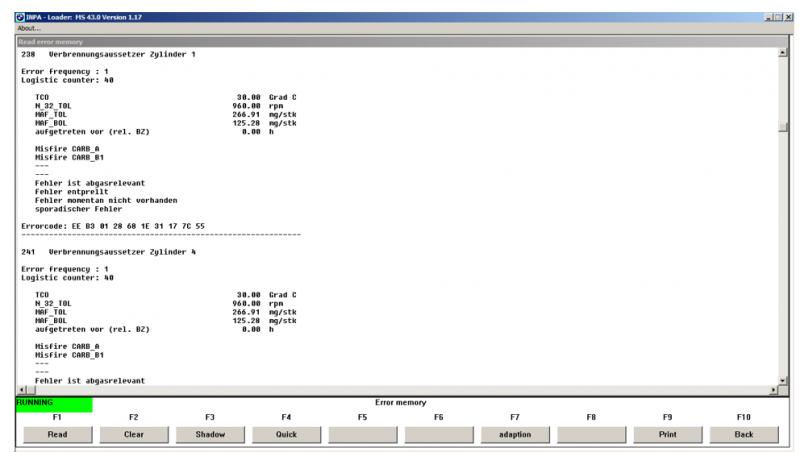
Task: Click the F7 key label
Action: tap(515, 417)
